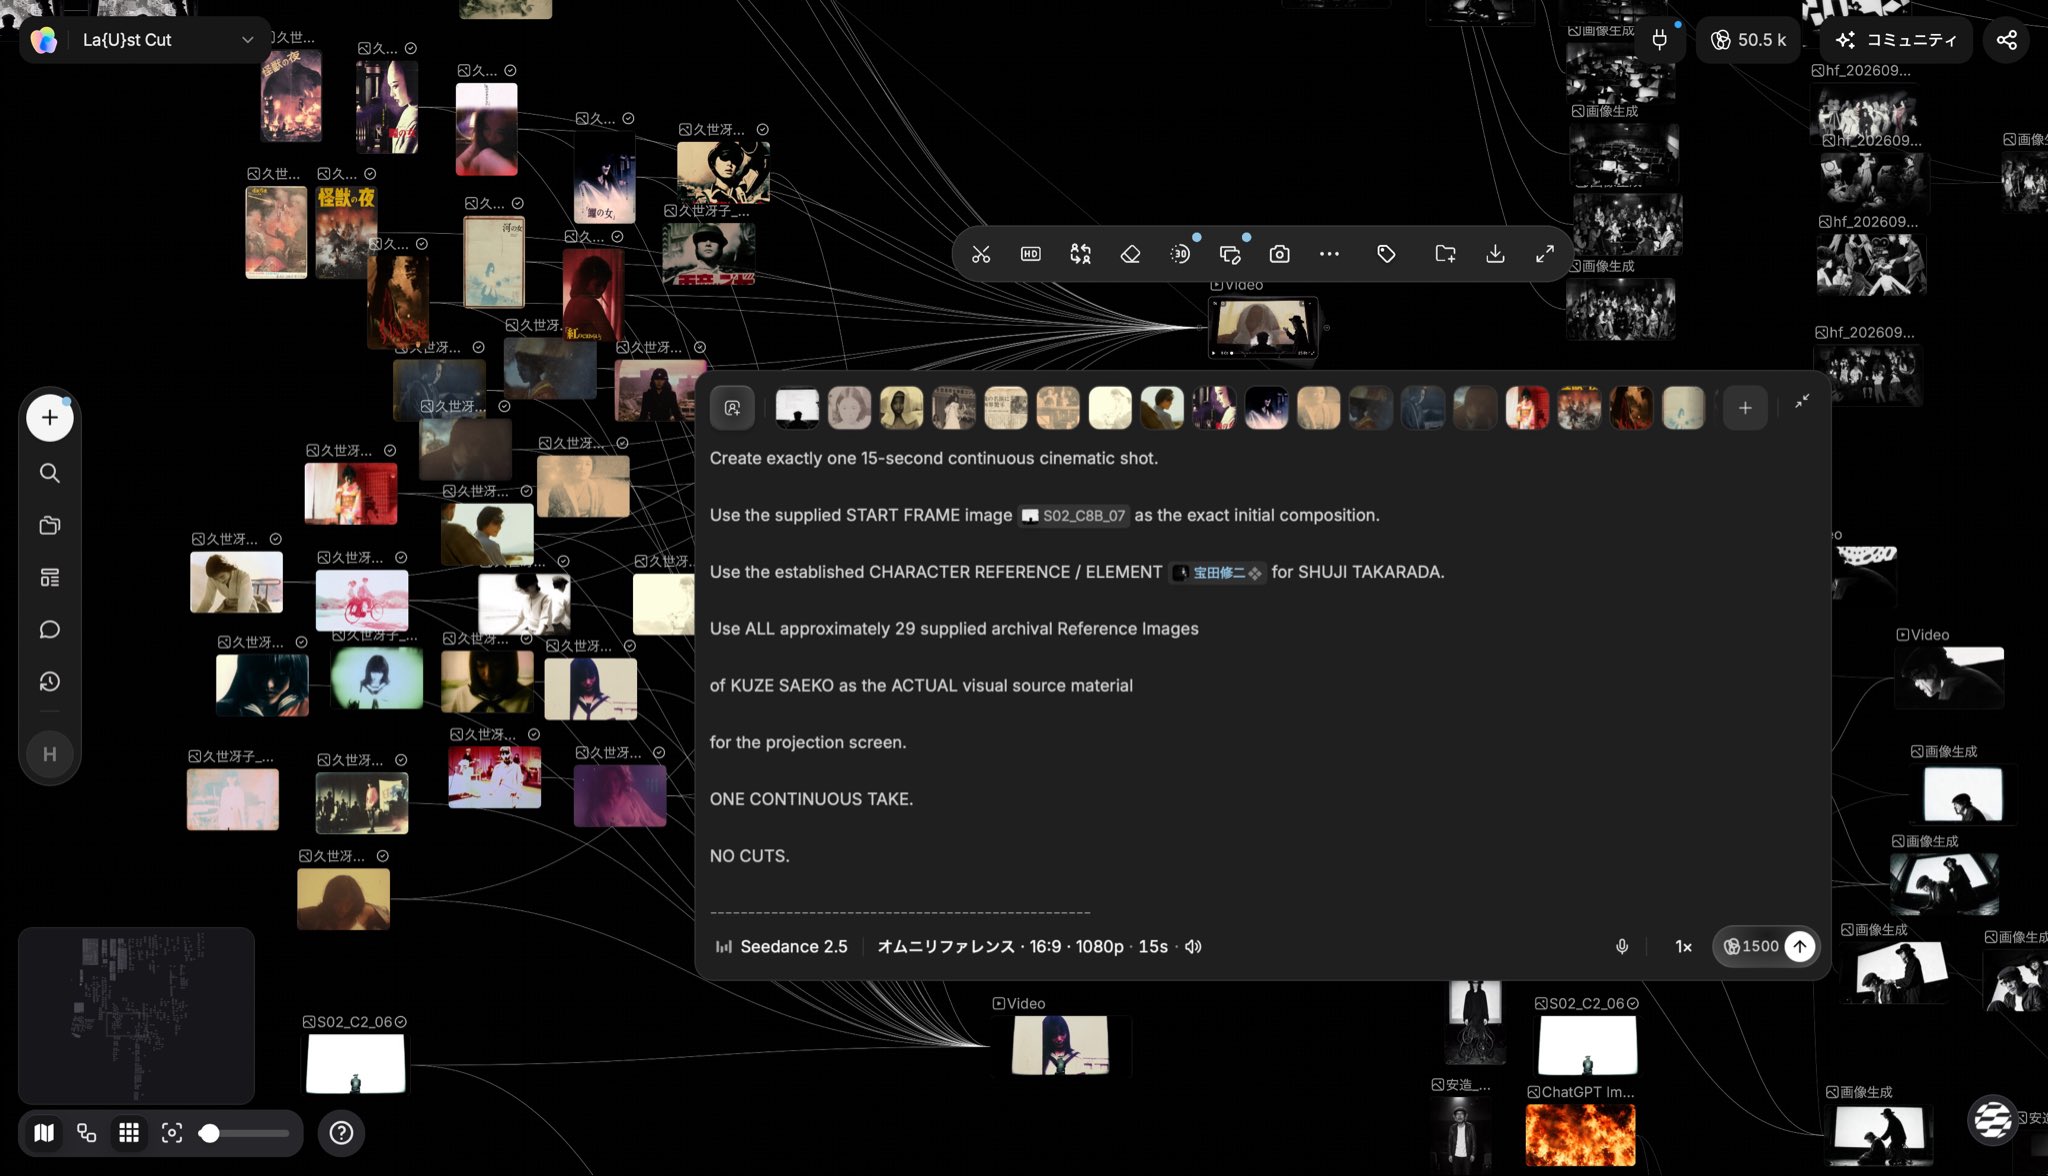Click the H avatar button
This screenshot has width=2048, height=1176.
coord(49,754)
